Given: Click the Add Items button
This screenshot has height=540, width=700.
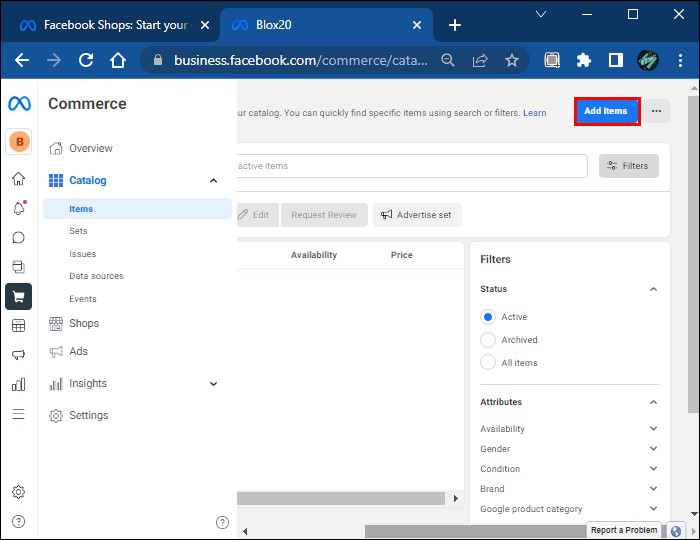Looking at the screenshot, I should pos(606,111).
